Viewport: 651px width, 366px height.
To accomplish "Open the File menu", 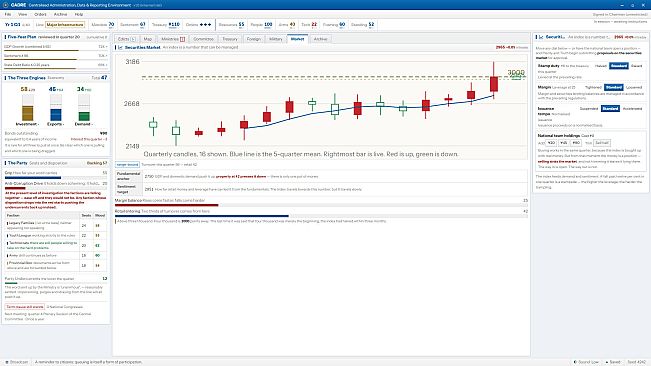I will [8, 14].
